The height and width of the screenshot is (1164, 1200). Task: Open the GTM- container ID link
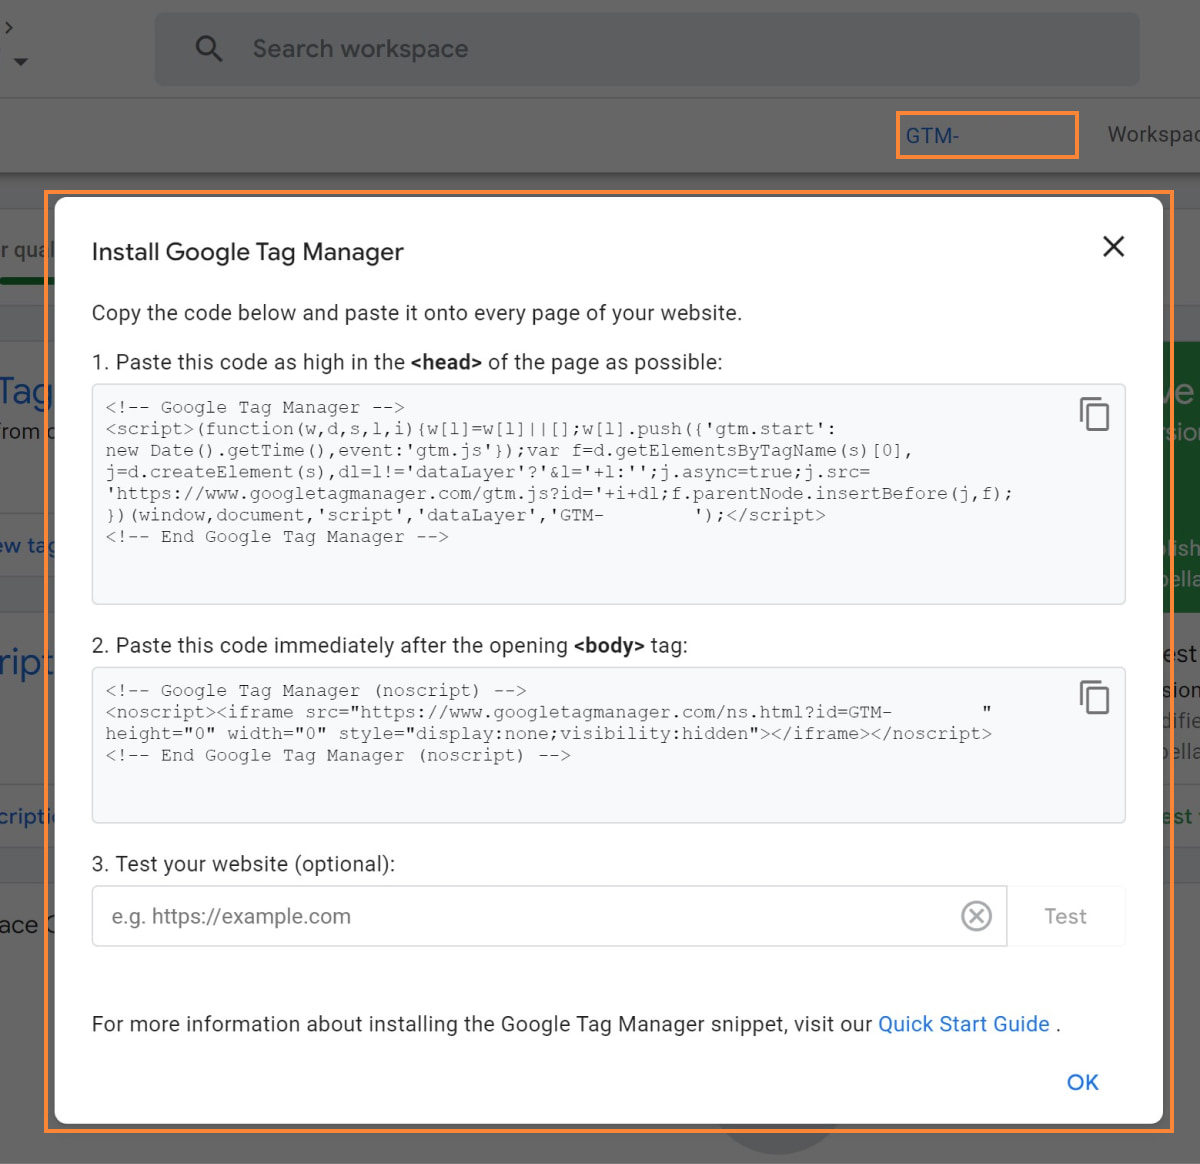coord(932,136)
